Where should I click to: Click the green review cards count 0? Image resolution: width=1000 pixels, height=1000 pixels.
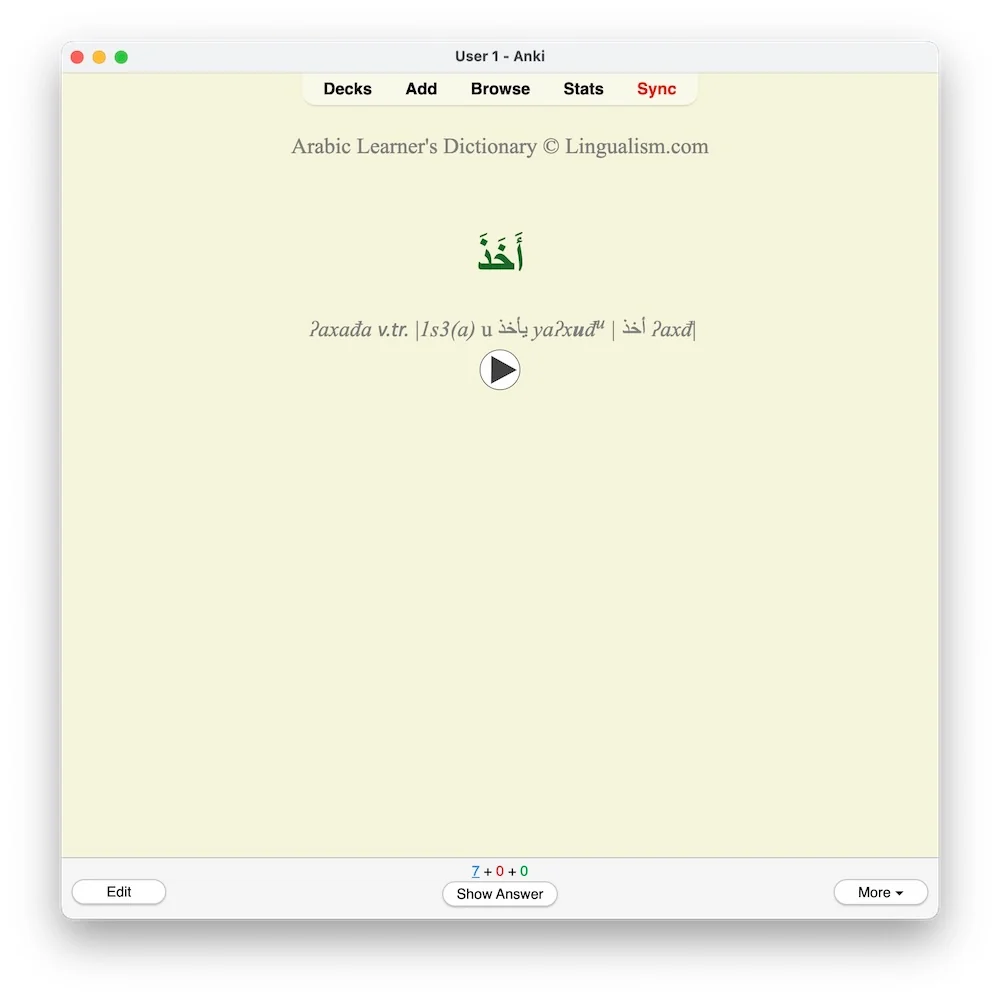pyautogui.click(x=524, y=871)
